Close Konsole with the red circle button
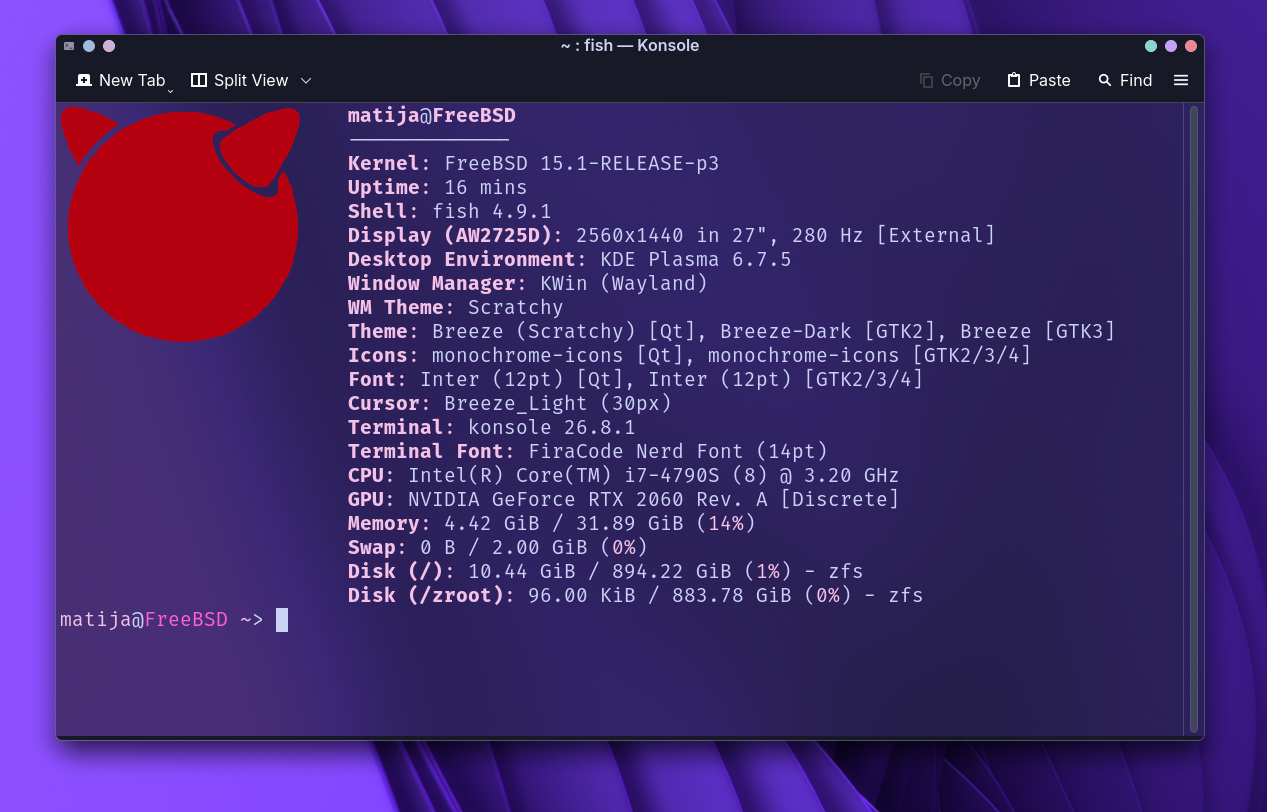The image size is (1267, 812). coord(1191,46)
